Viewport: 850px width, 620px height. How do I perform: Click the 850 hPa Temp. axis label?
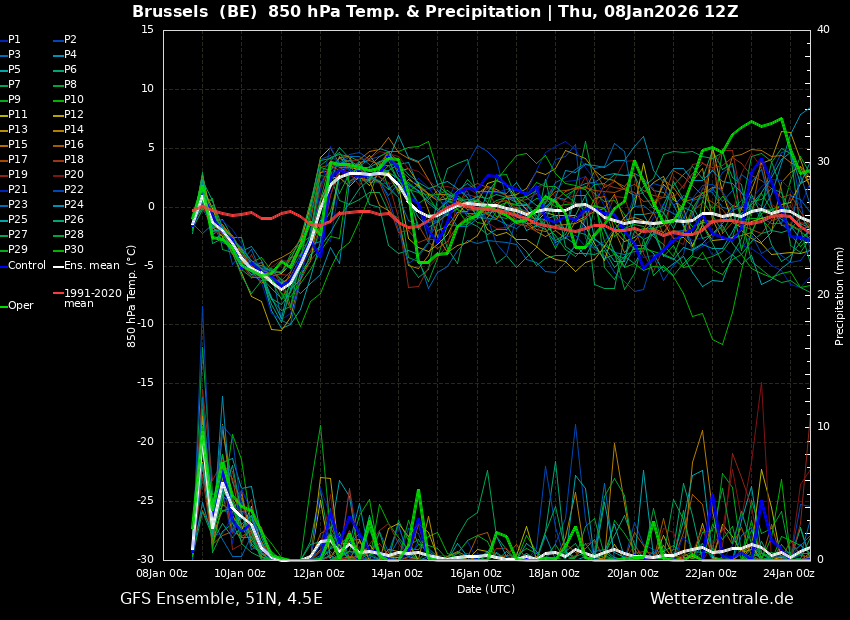coord(132,294)
